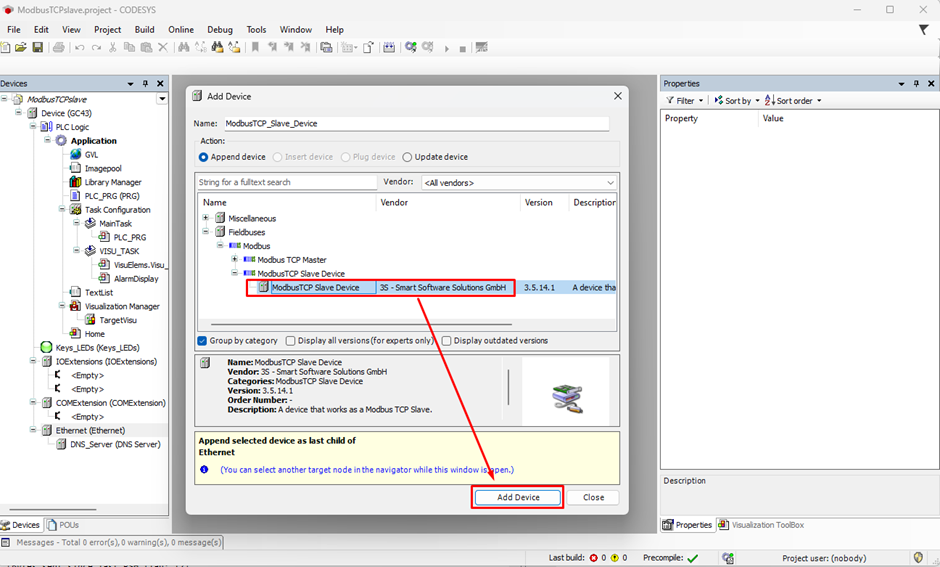Click the Modbus device thumbnail image
This screenshot has width=940, height=567.
click(567, 398)
